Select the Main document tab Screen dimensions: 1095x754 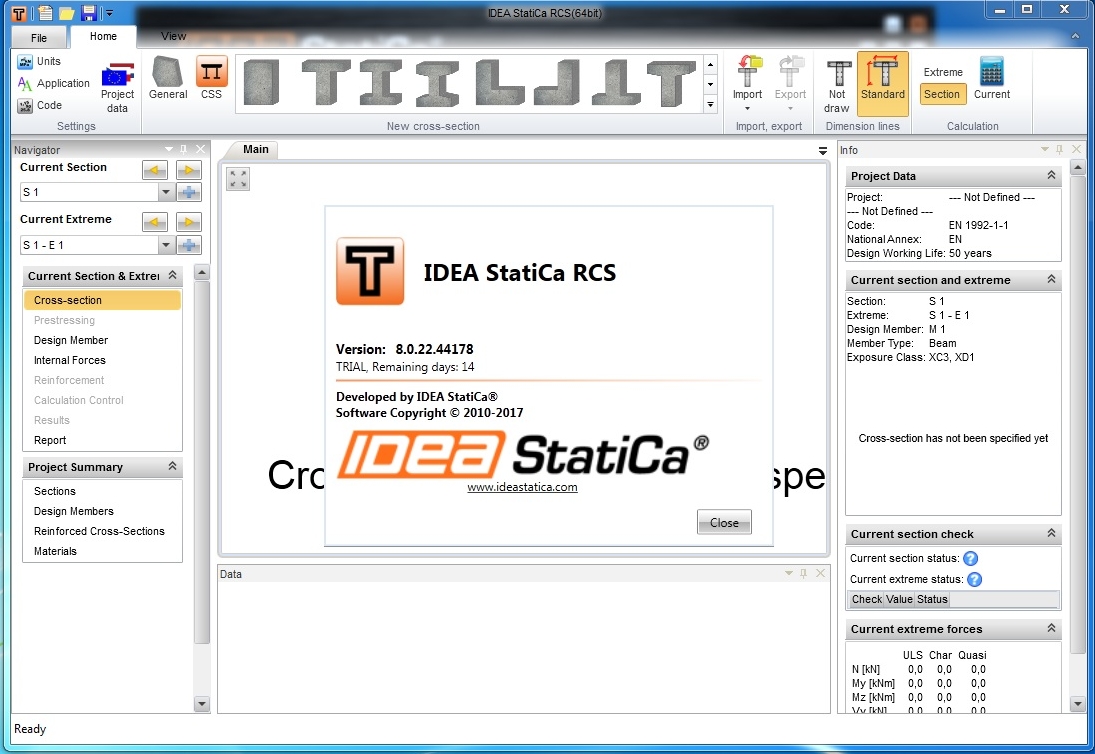[256, 149]
